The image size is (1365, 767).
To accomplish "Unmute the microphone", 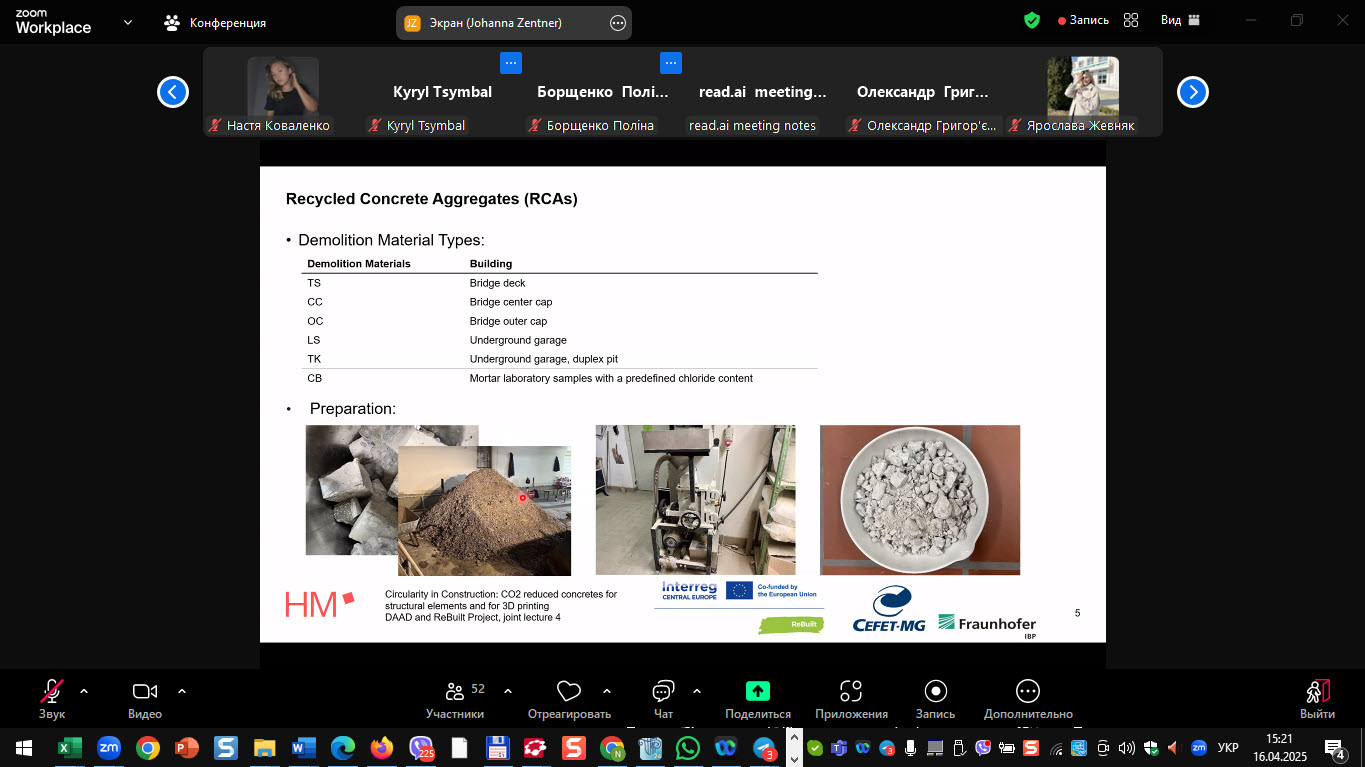I will point(51,691).
